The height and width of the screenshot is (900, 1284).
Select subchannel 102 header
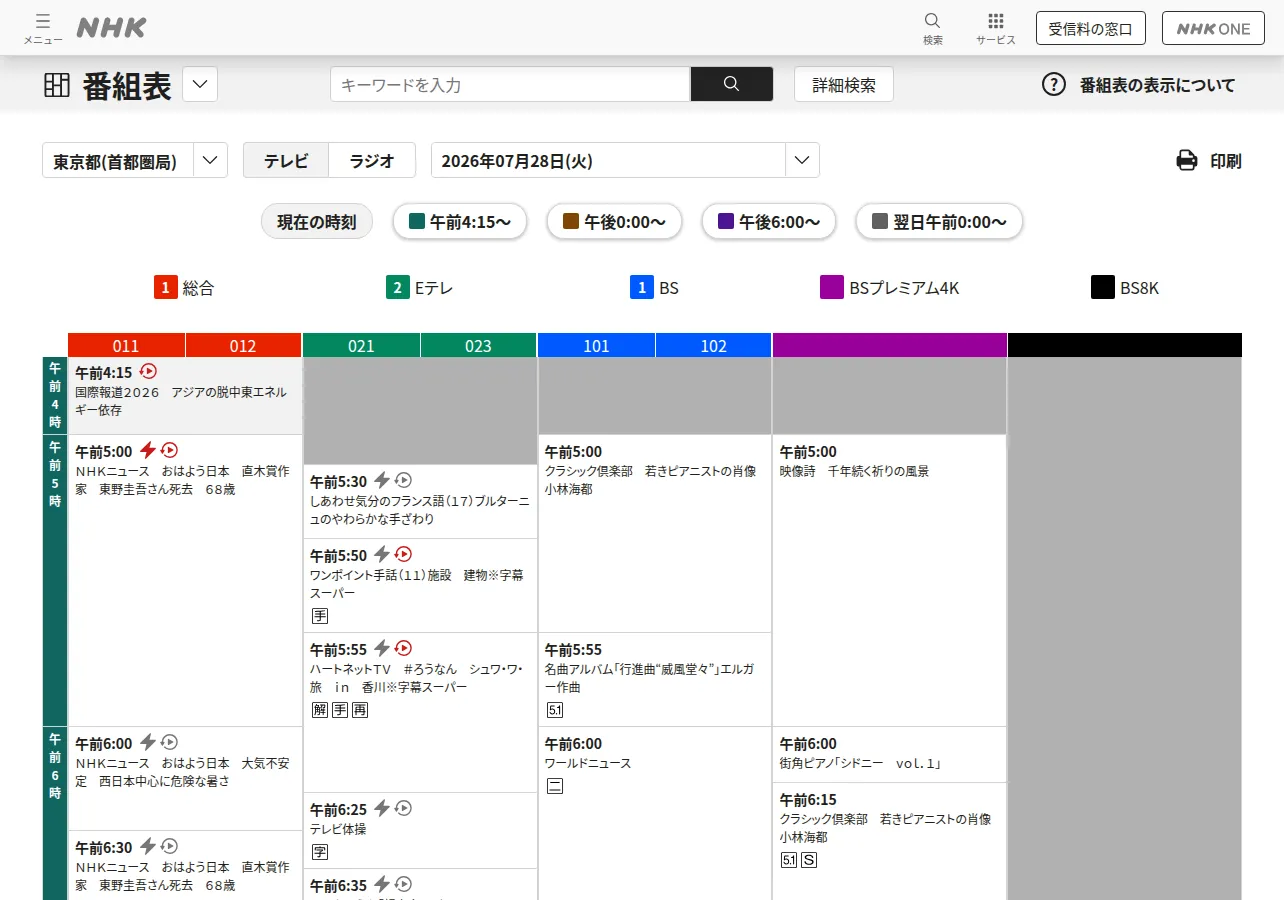(713, 345)
